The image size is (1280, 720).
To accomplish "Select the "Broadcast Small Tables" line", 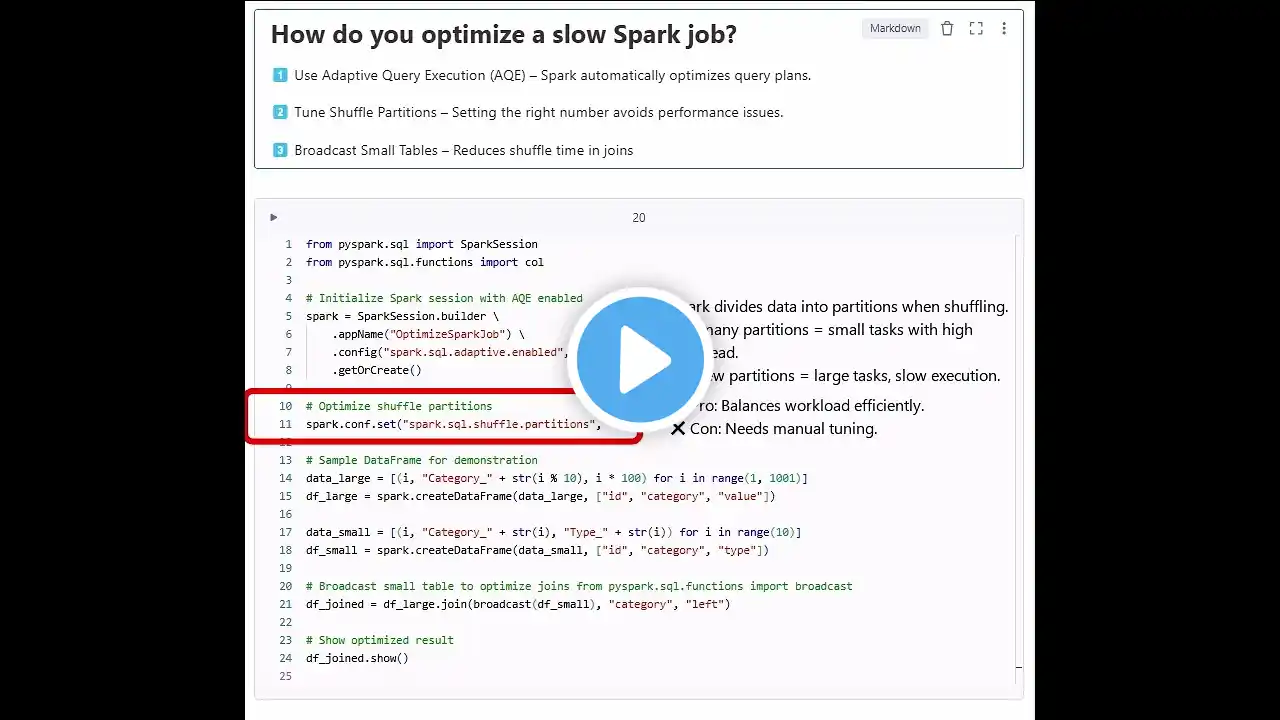I will (452, 150).
